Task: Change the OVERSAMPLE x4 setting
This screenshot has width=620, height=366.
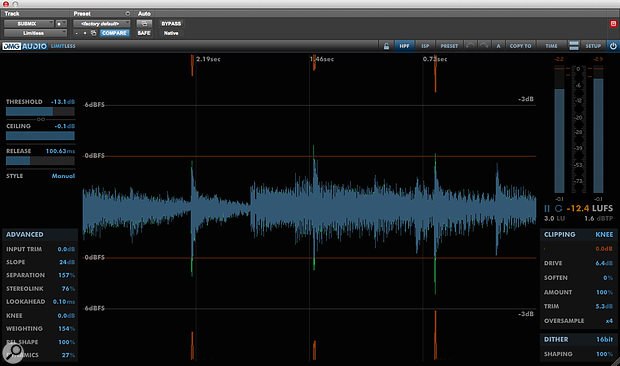Action: click(x=609, y=321)
